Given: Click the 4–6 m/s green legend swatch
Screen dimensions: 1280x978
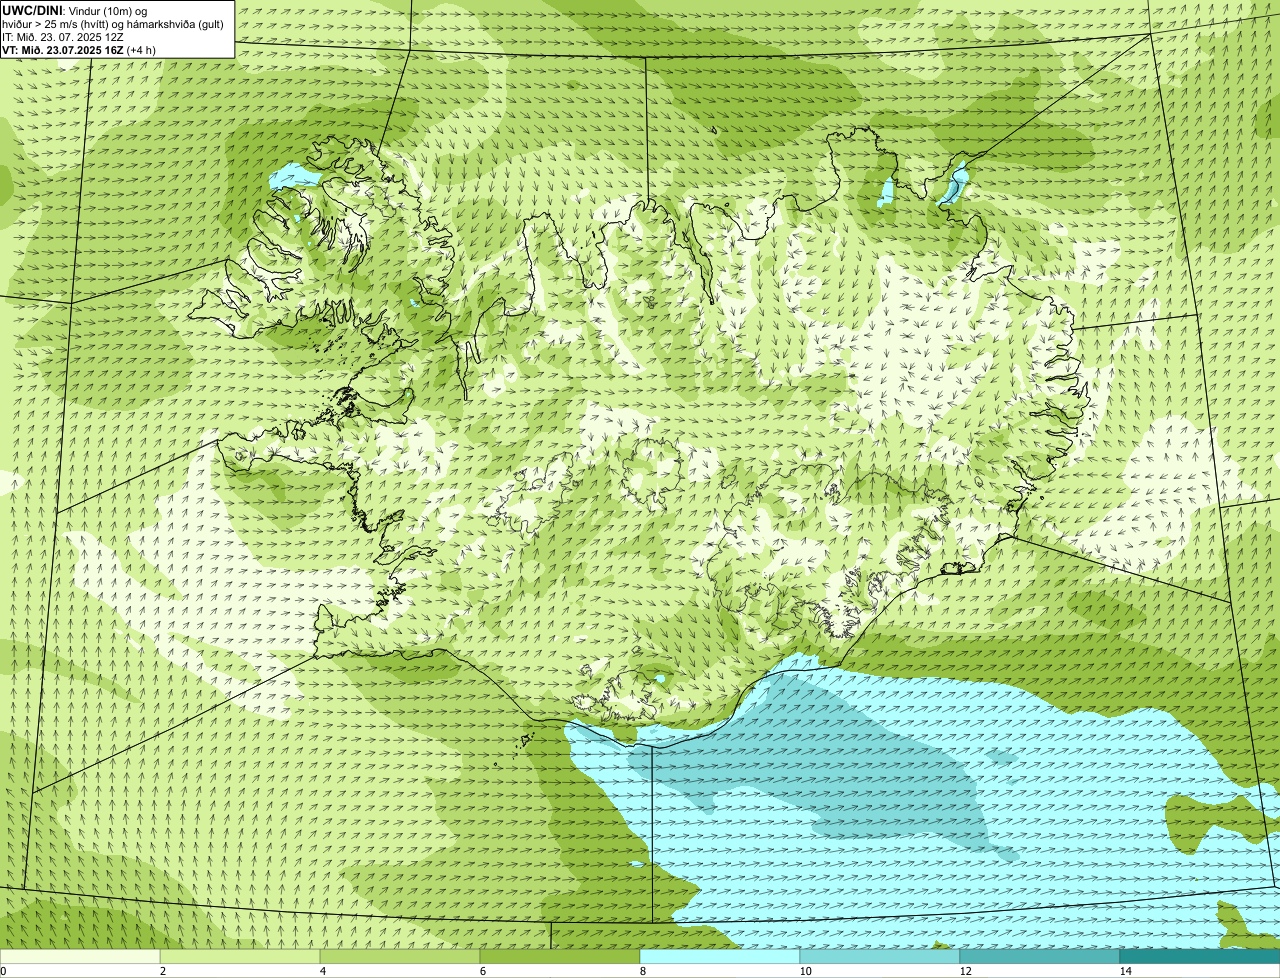Looking at the screenshot, I should tap(400, 957).
